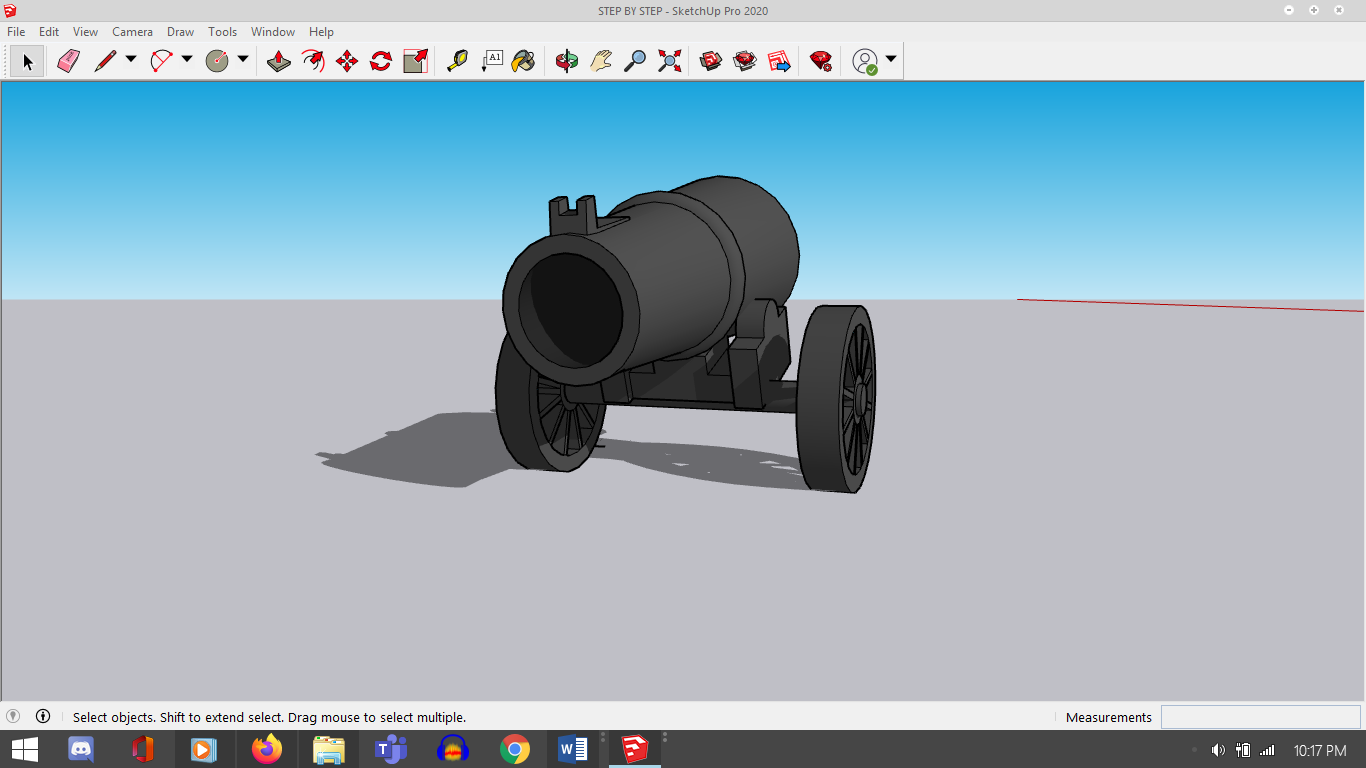Switch to Microsoft Teams on taskbar
The height and width of the screenshot is (768, 1366).
tap(391, 749)
